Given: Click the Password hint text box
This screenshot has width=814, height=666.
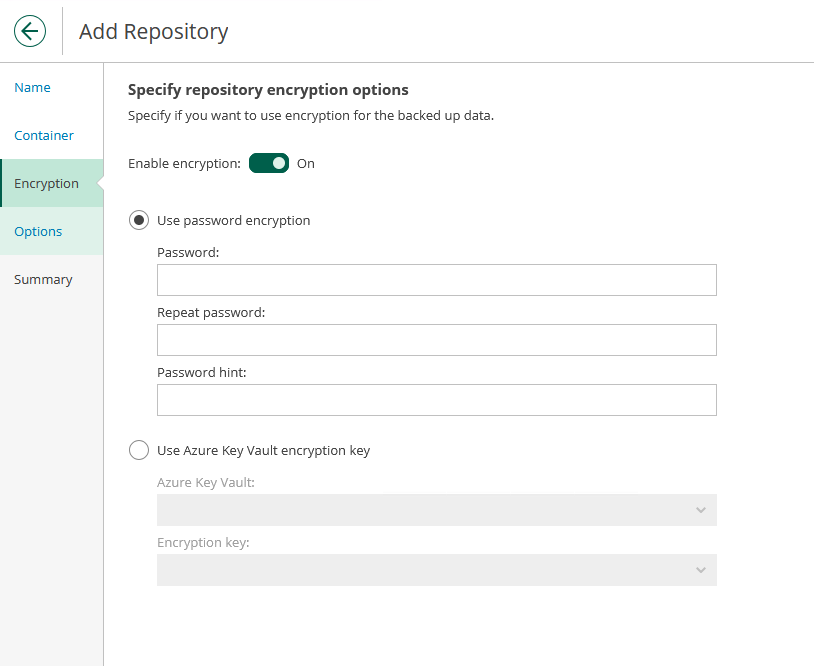Looking at the screenshot, I should 436,400.
